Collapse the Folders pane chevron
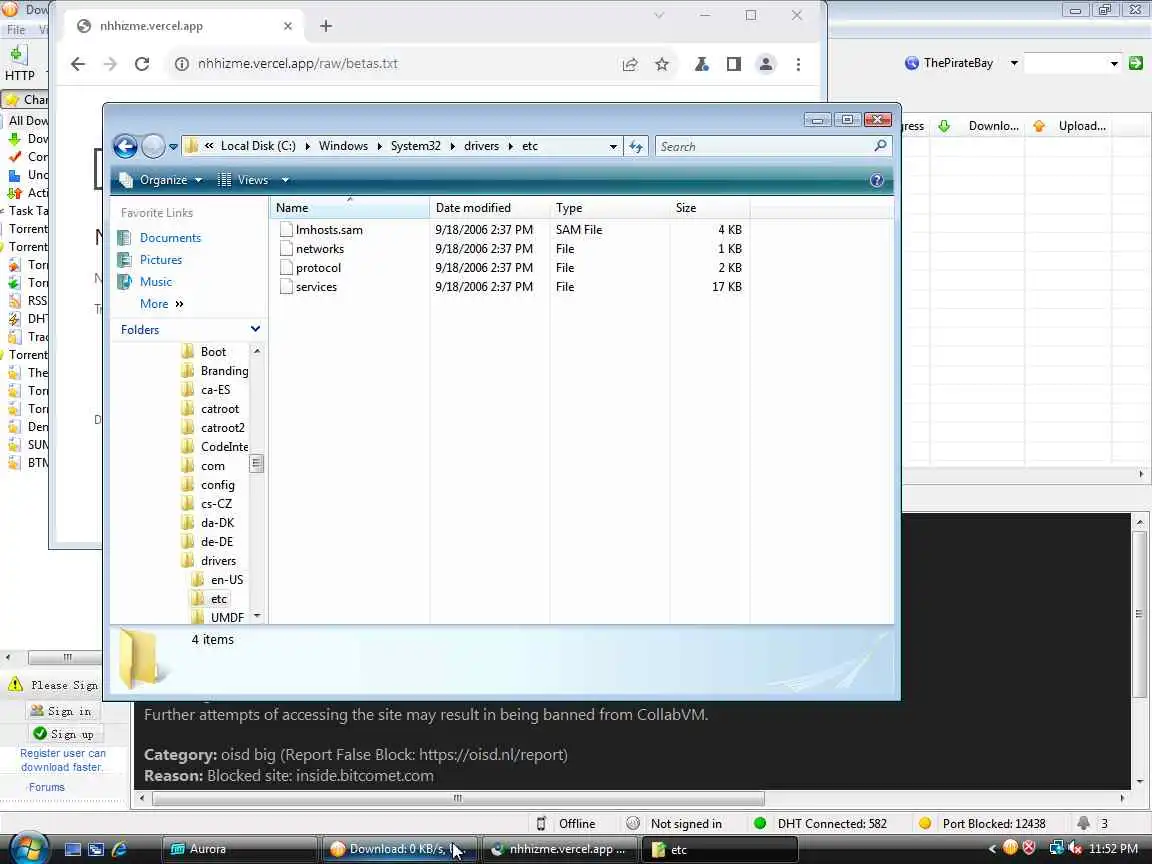1152x864 pixels. 255,329
